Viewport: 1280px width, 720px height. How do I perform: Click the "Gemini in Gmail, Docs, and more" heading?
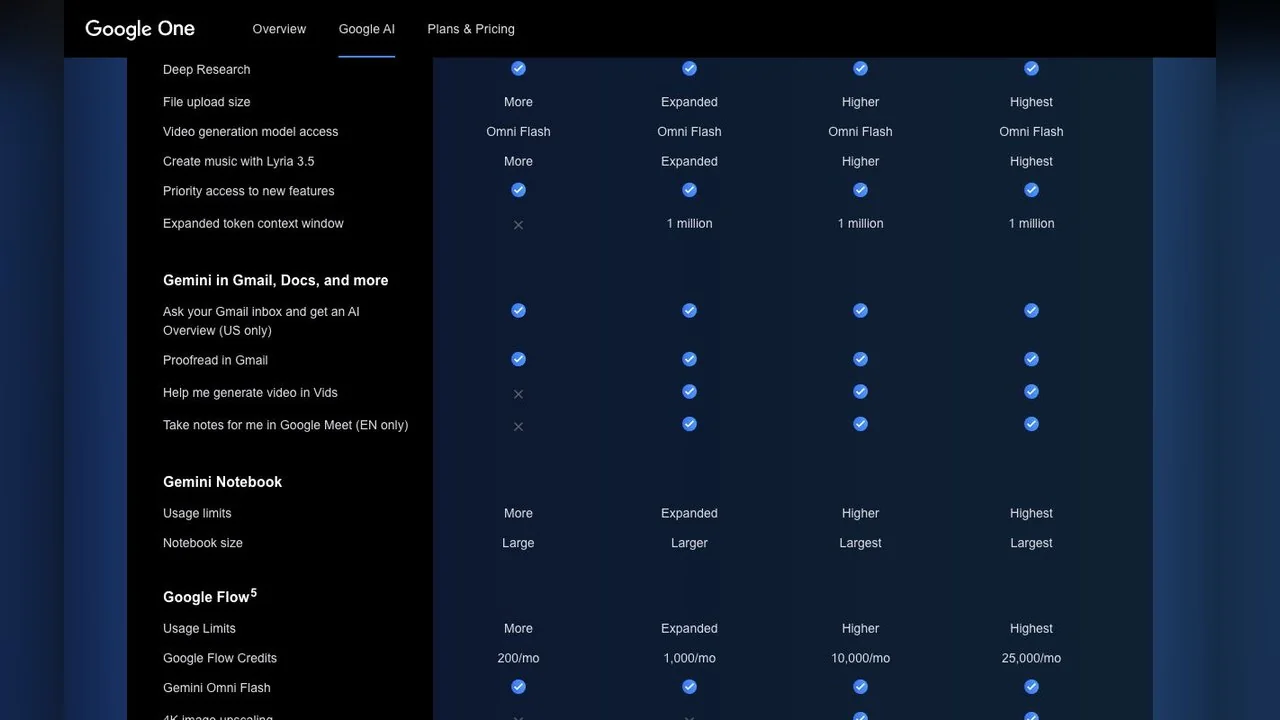pyautogui.click(x=275, y=281)
